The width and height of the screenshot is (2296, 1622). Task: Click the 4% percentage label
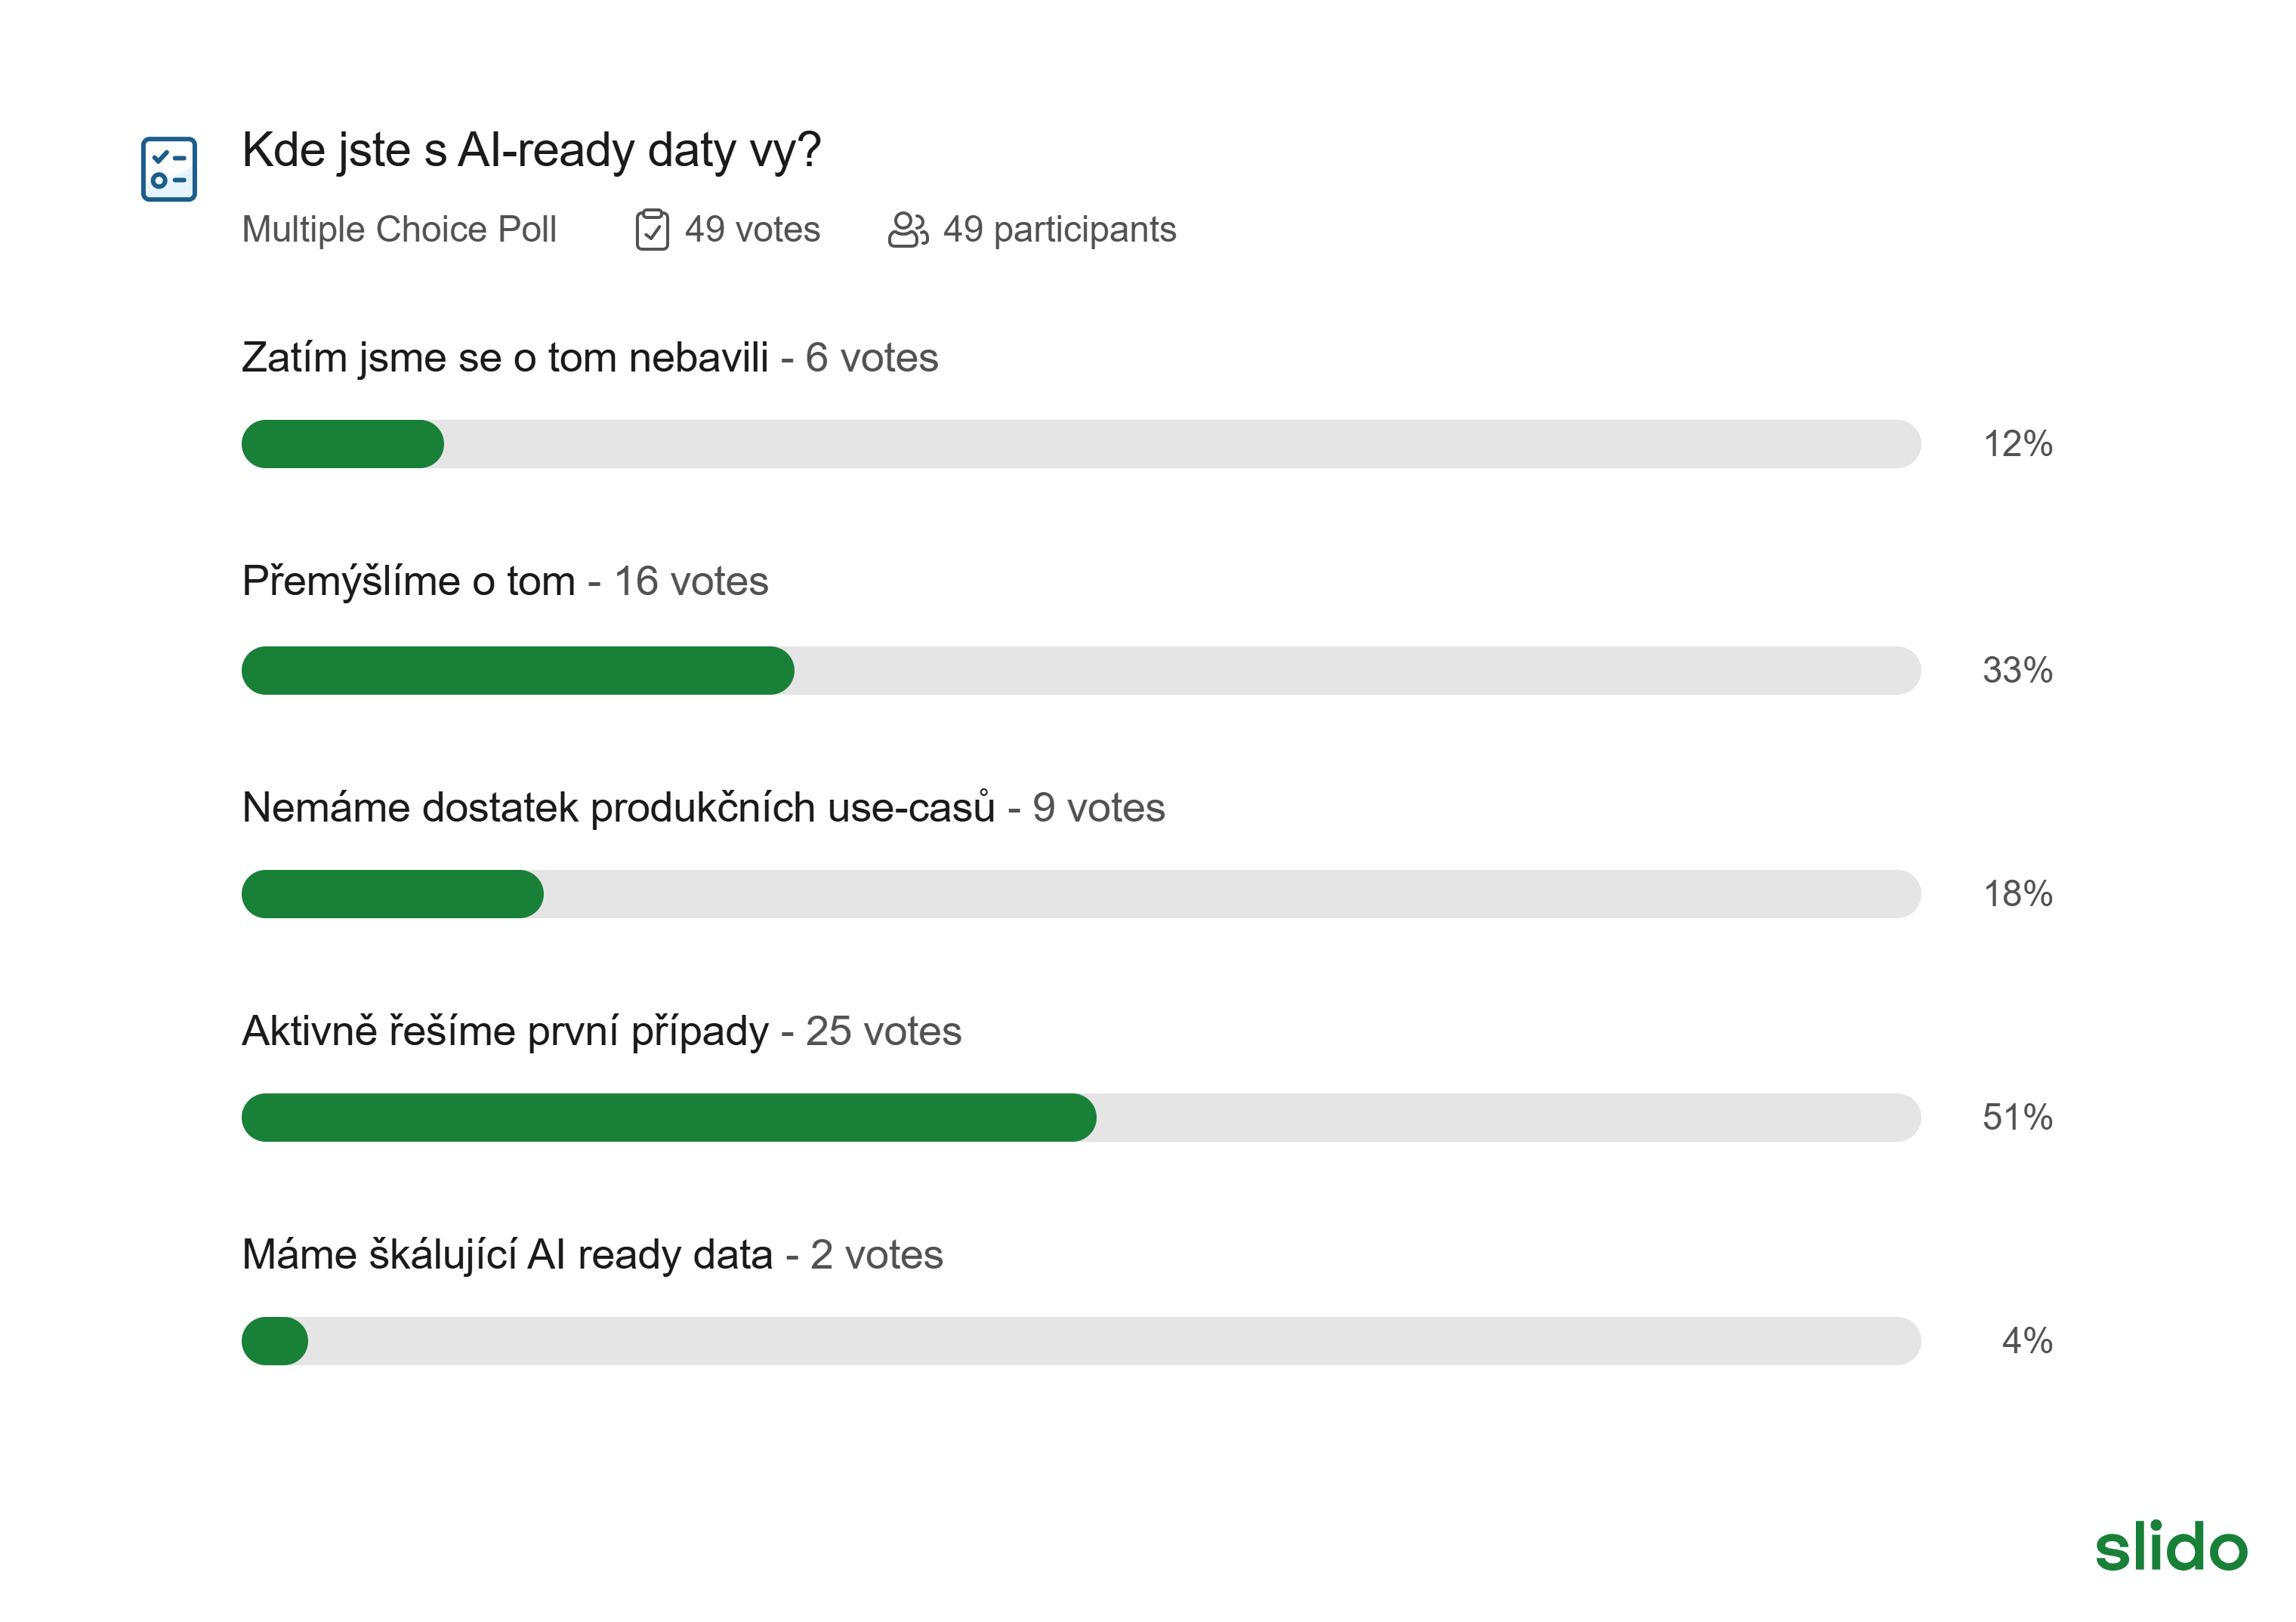[x=2026, y=1341]
